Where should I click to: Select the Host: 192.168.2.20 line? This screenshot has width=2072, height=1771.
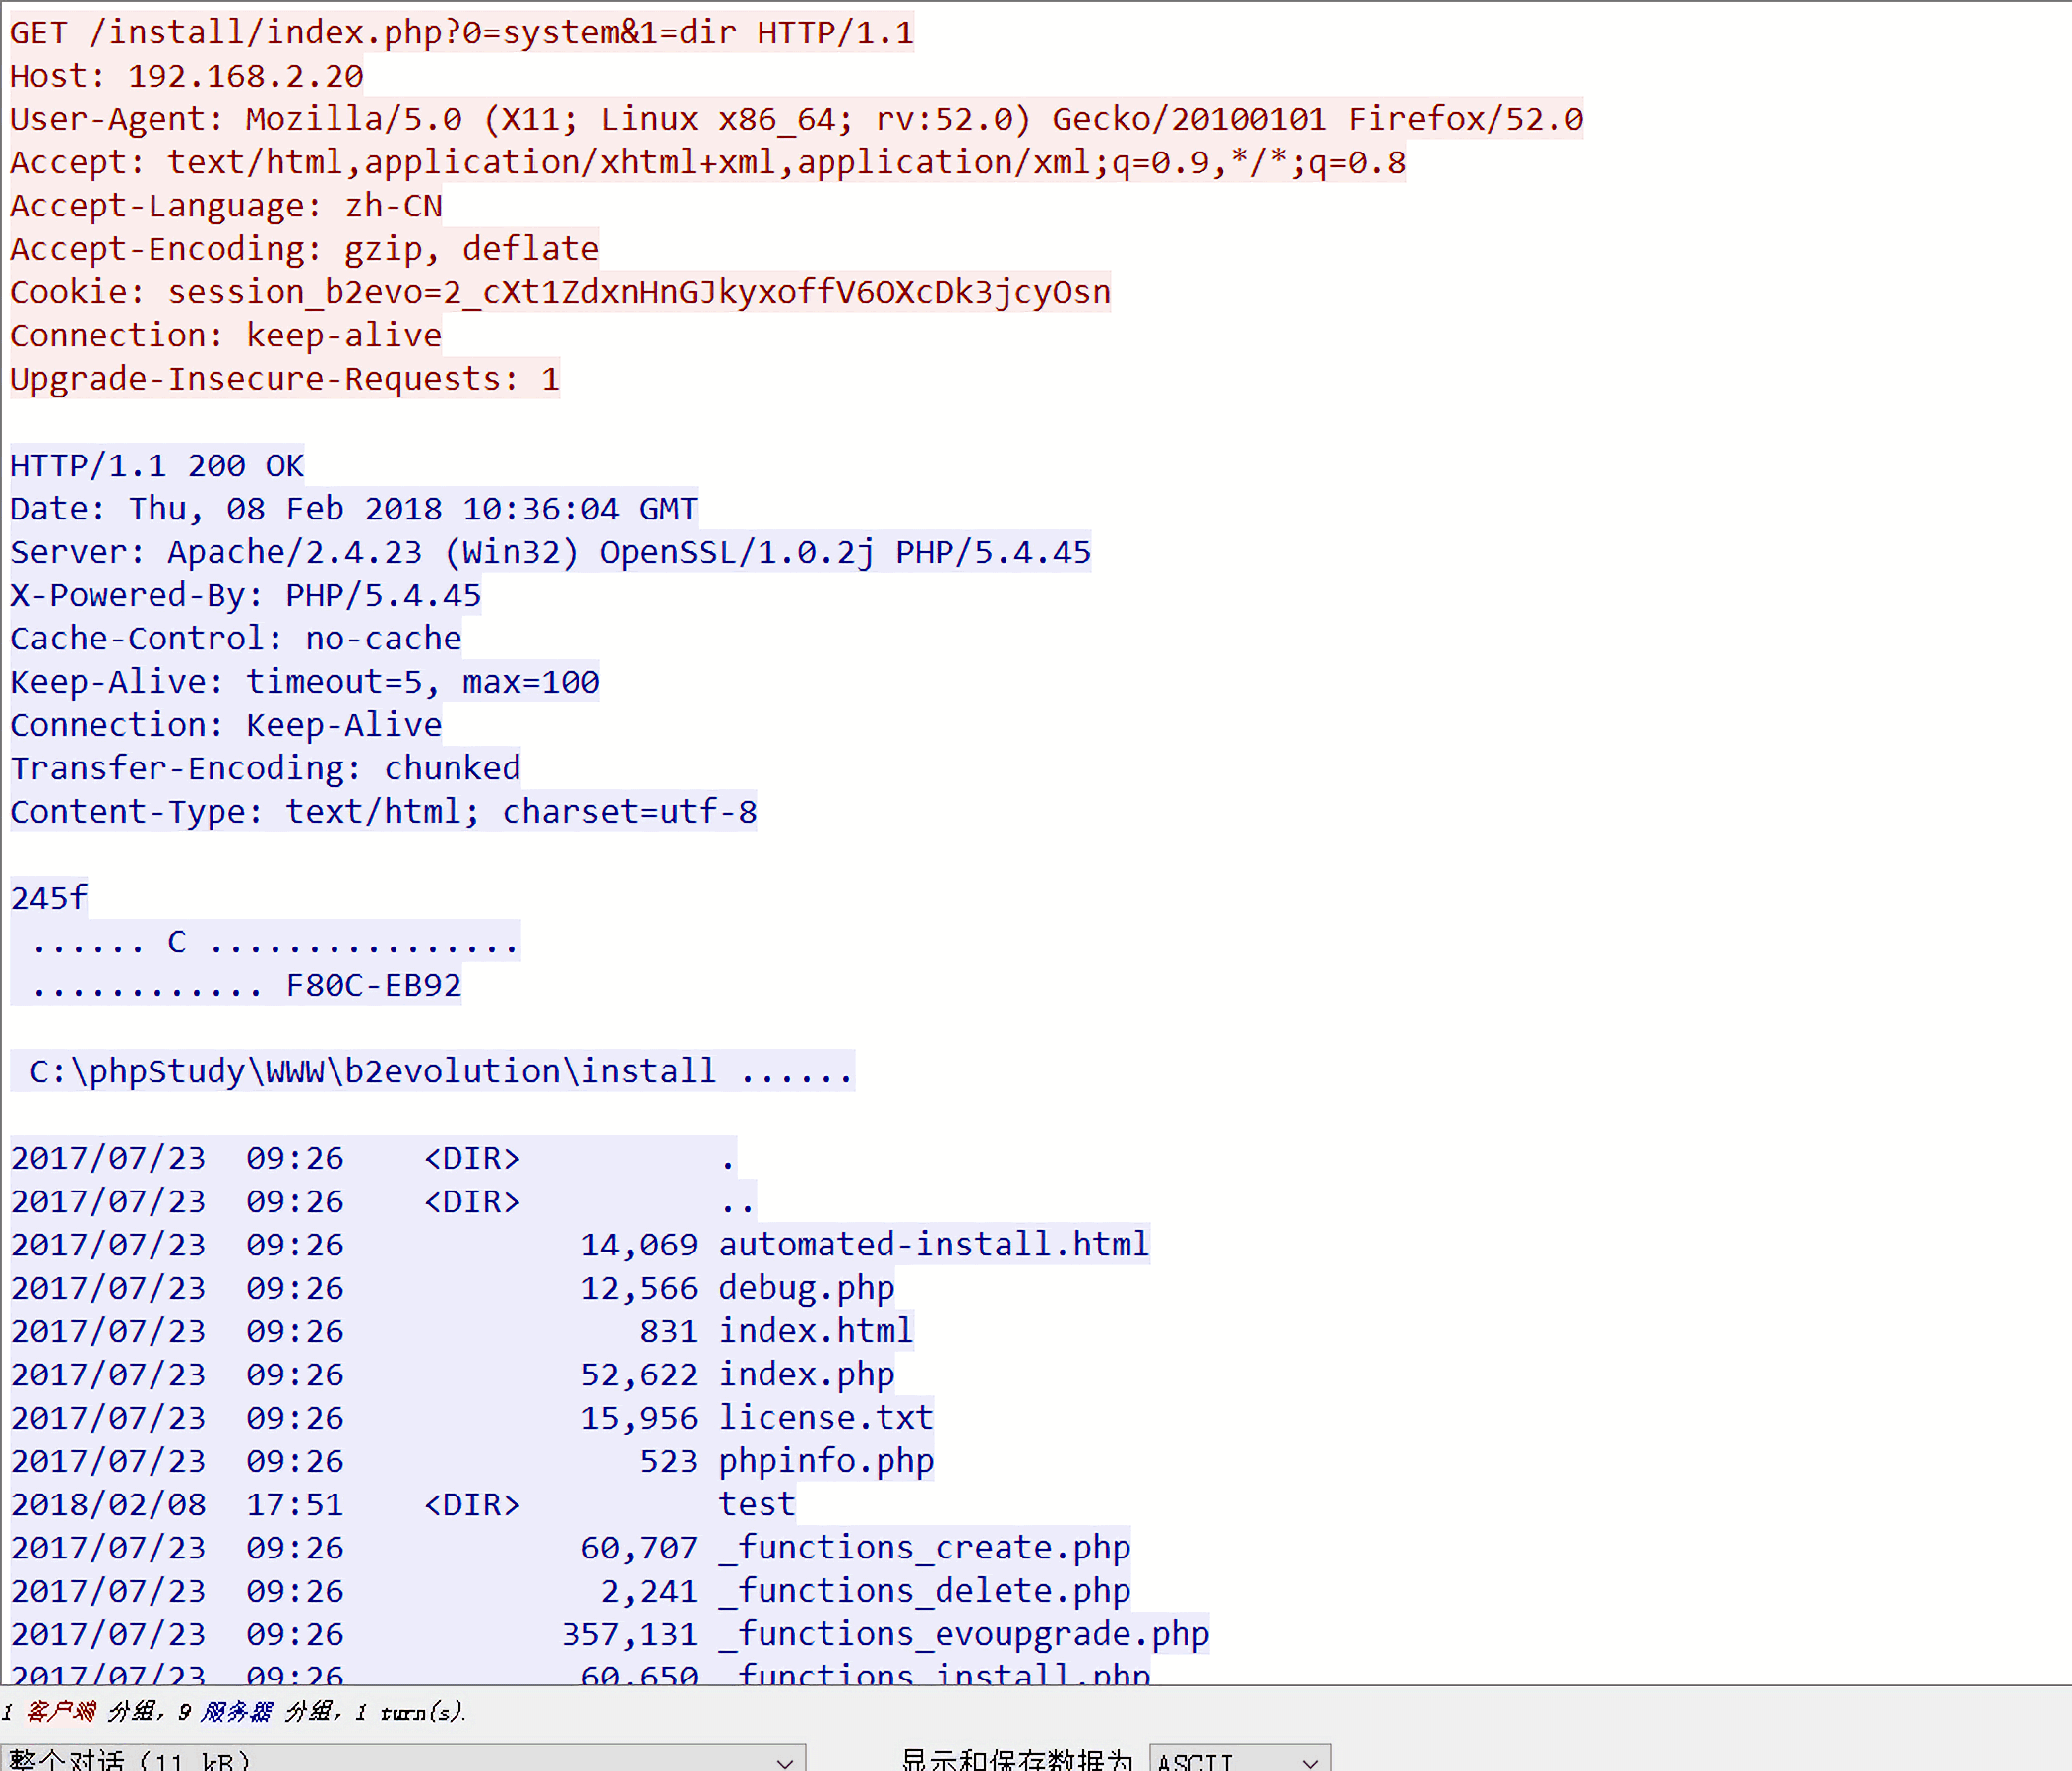tap(187, 76)
